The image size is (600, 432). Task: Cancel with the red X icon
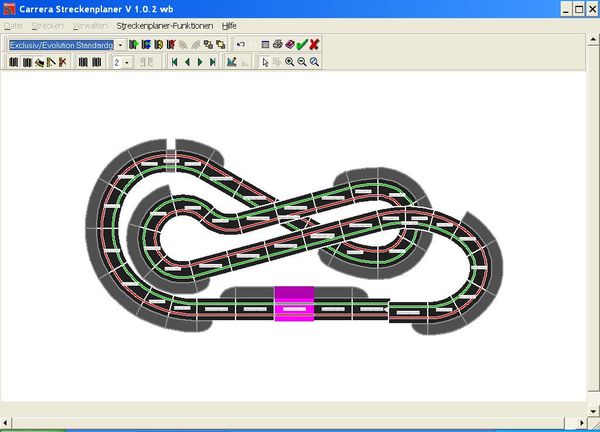314,44
